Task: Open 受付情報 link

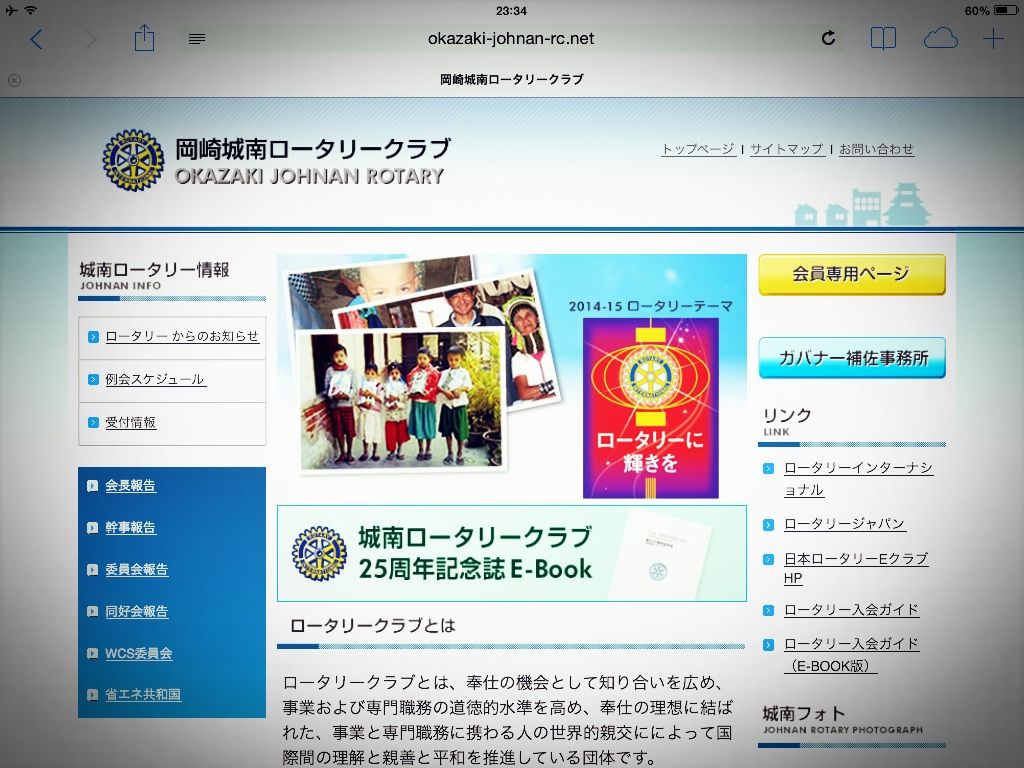Action: pyautogui.click(x=131, y=423)
